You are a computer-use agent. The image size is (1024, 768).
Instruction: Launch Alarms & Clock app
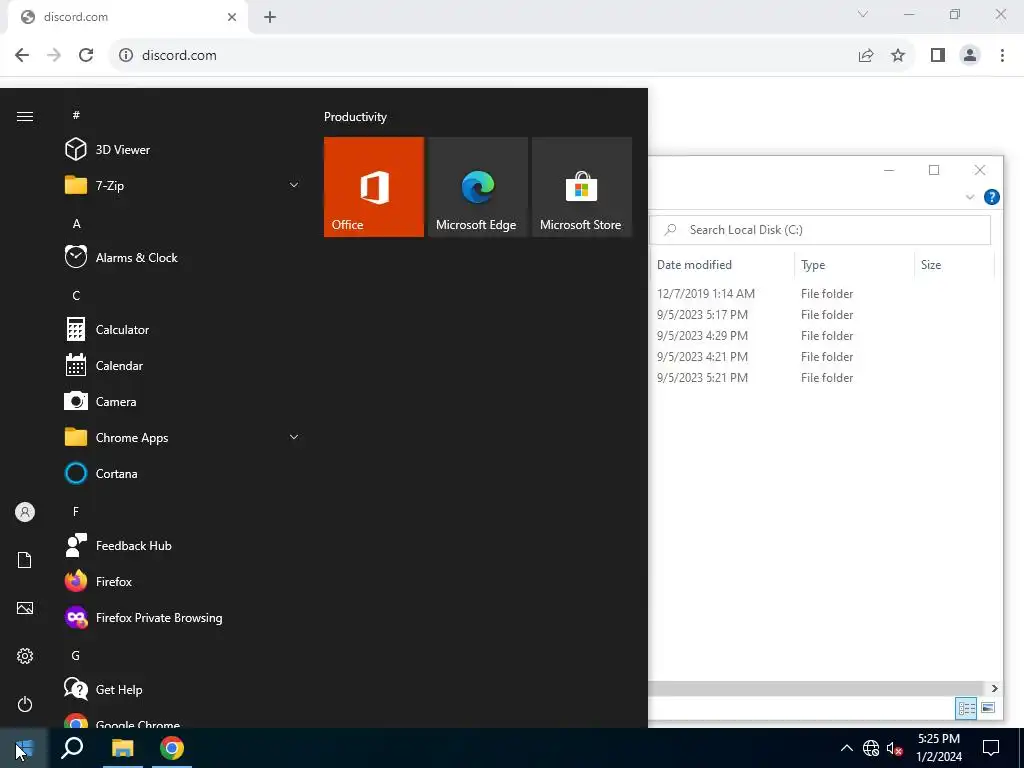[x=183, y=257]
